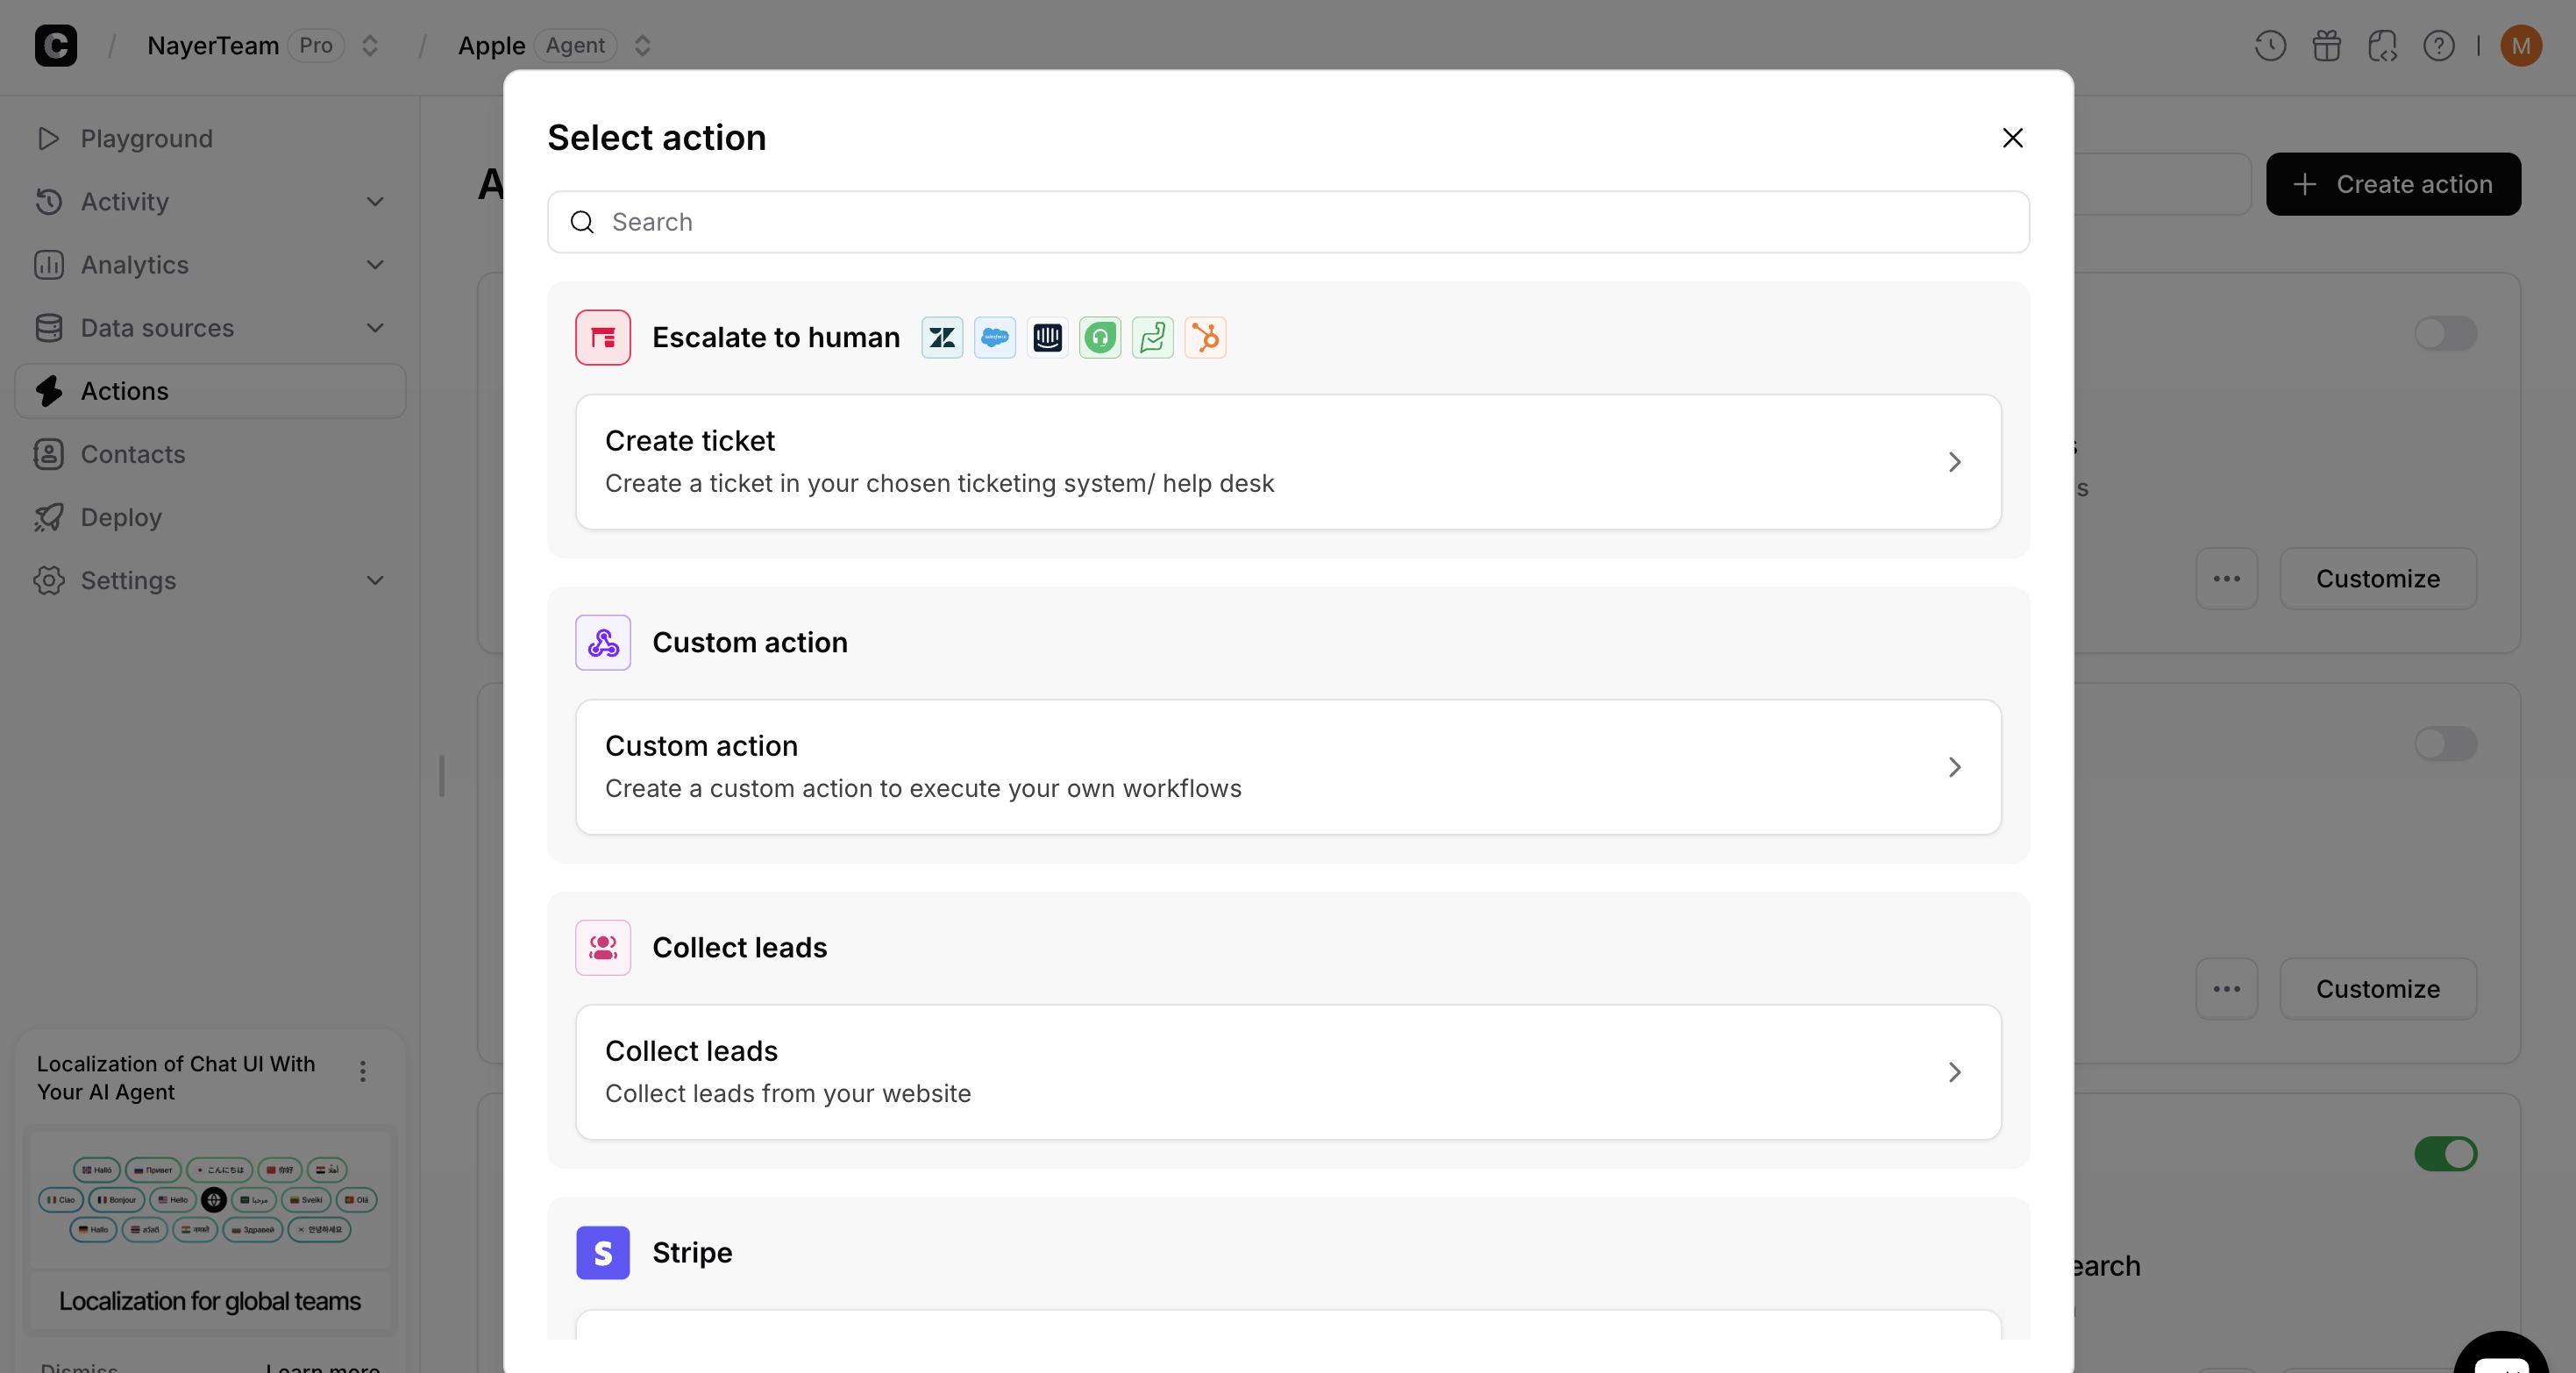Expand the Data sources sidebar section

click(x=375, y=328)
